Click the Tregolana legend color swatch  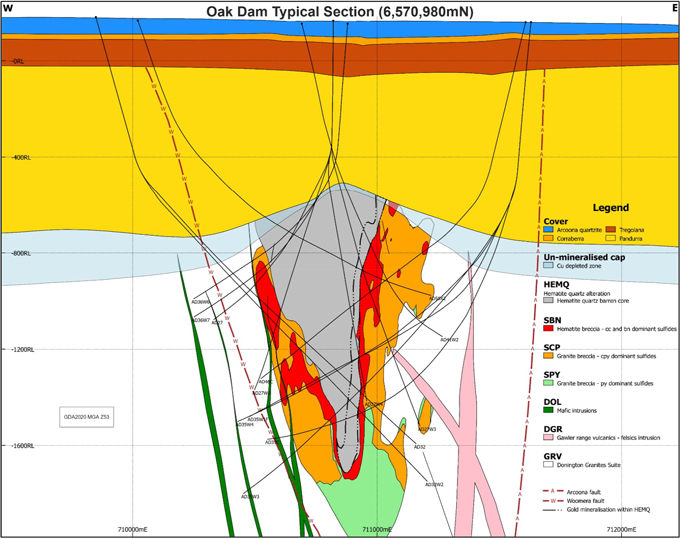pyautogui.click(x=610, y=229)
